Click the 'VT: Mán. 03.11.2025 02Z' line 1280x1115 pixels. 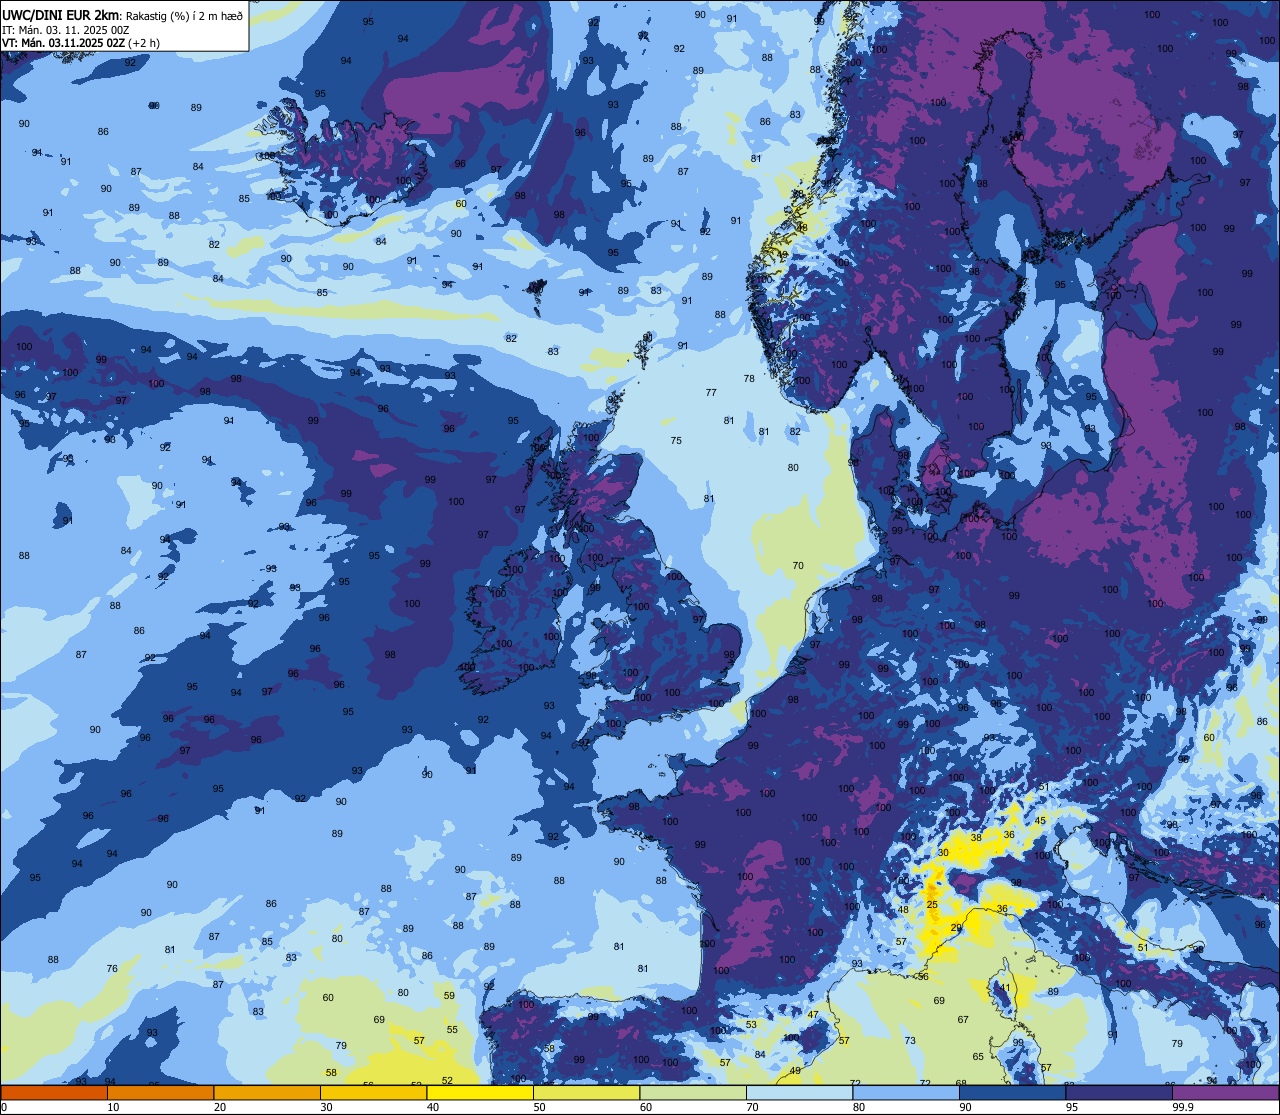click(62, 43)
